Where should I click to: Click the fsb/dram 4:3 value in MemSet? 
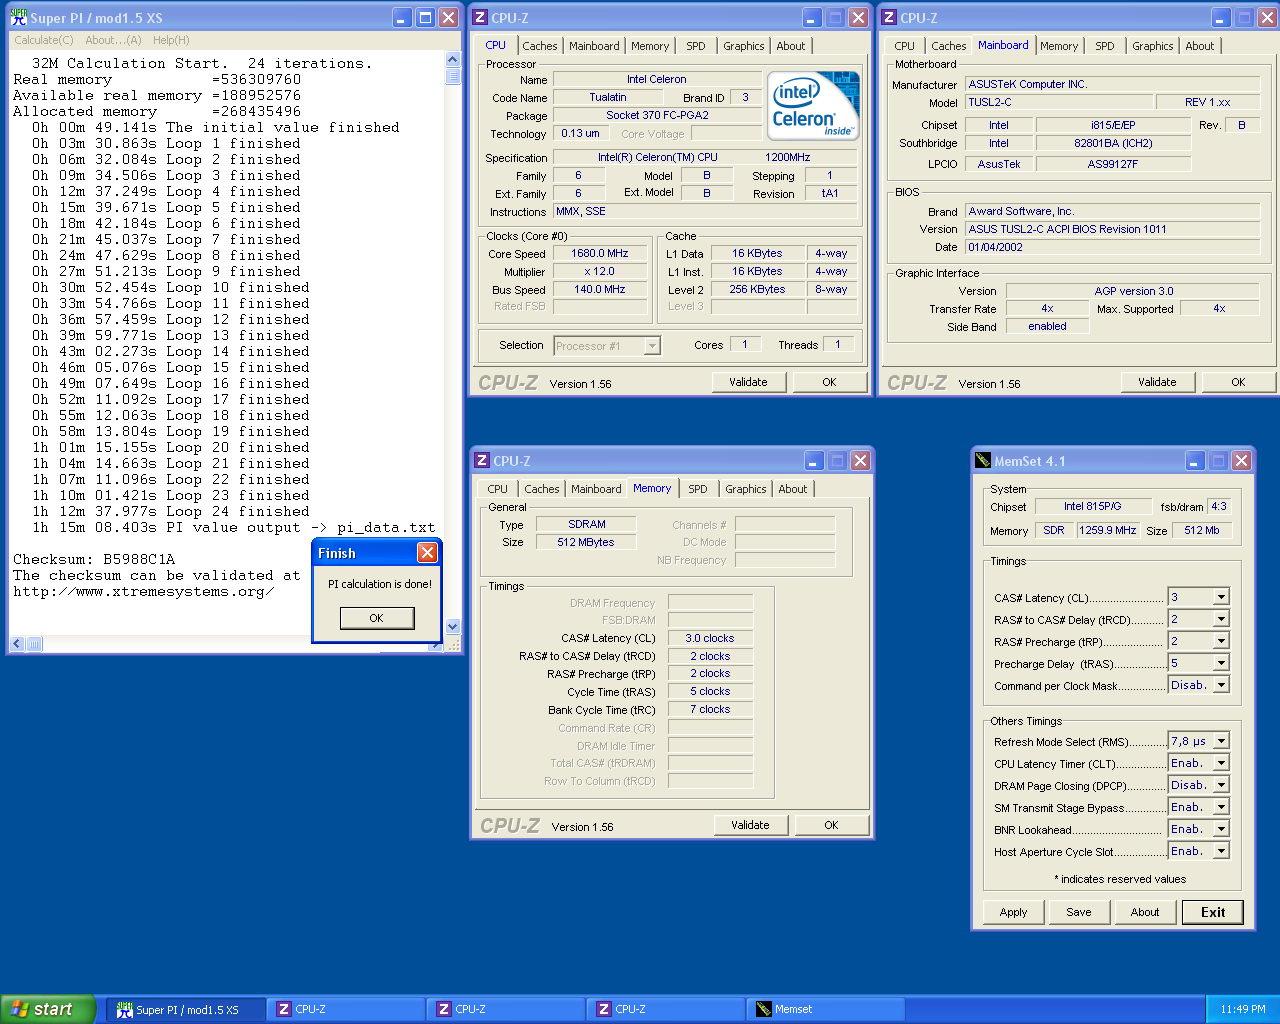tap(1219, 506)
